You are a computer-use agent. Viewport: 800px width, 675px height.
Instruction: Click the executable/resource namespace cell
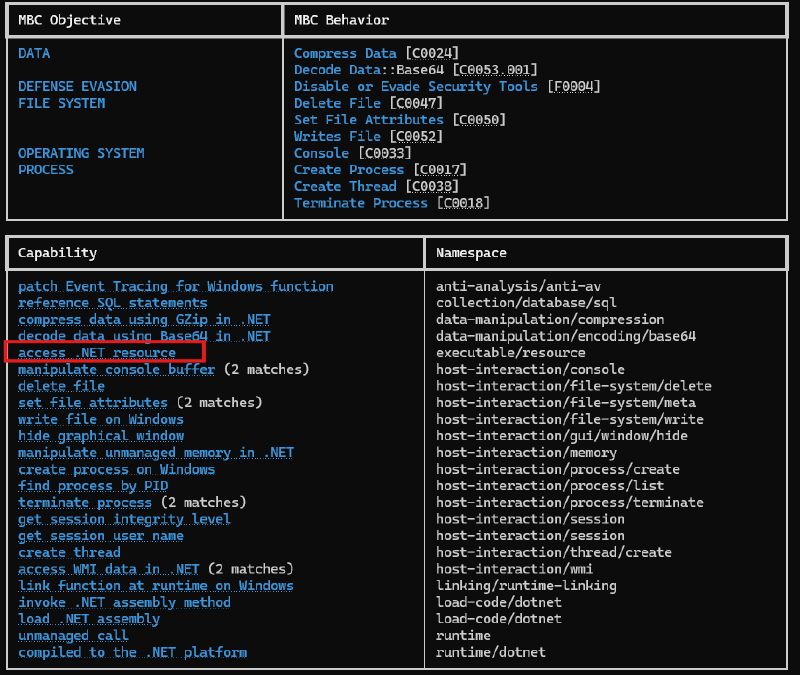(511, 353)
